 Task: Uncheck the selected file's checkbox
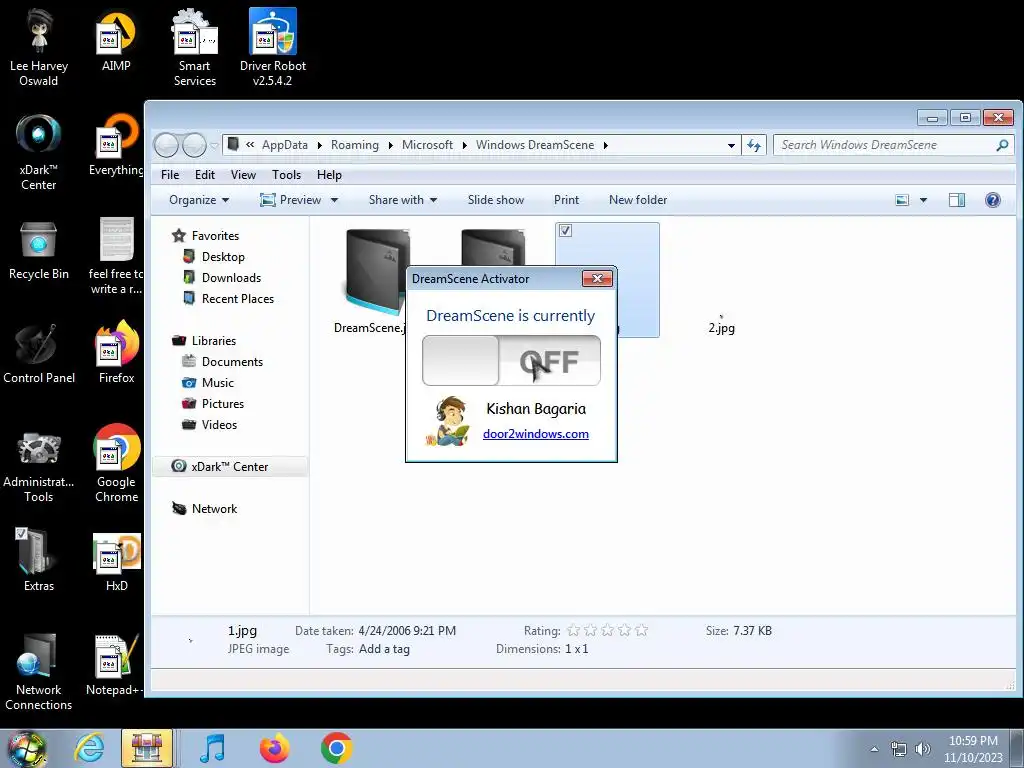tap(566, 231)
